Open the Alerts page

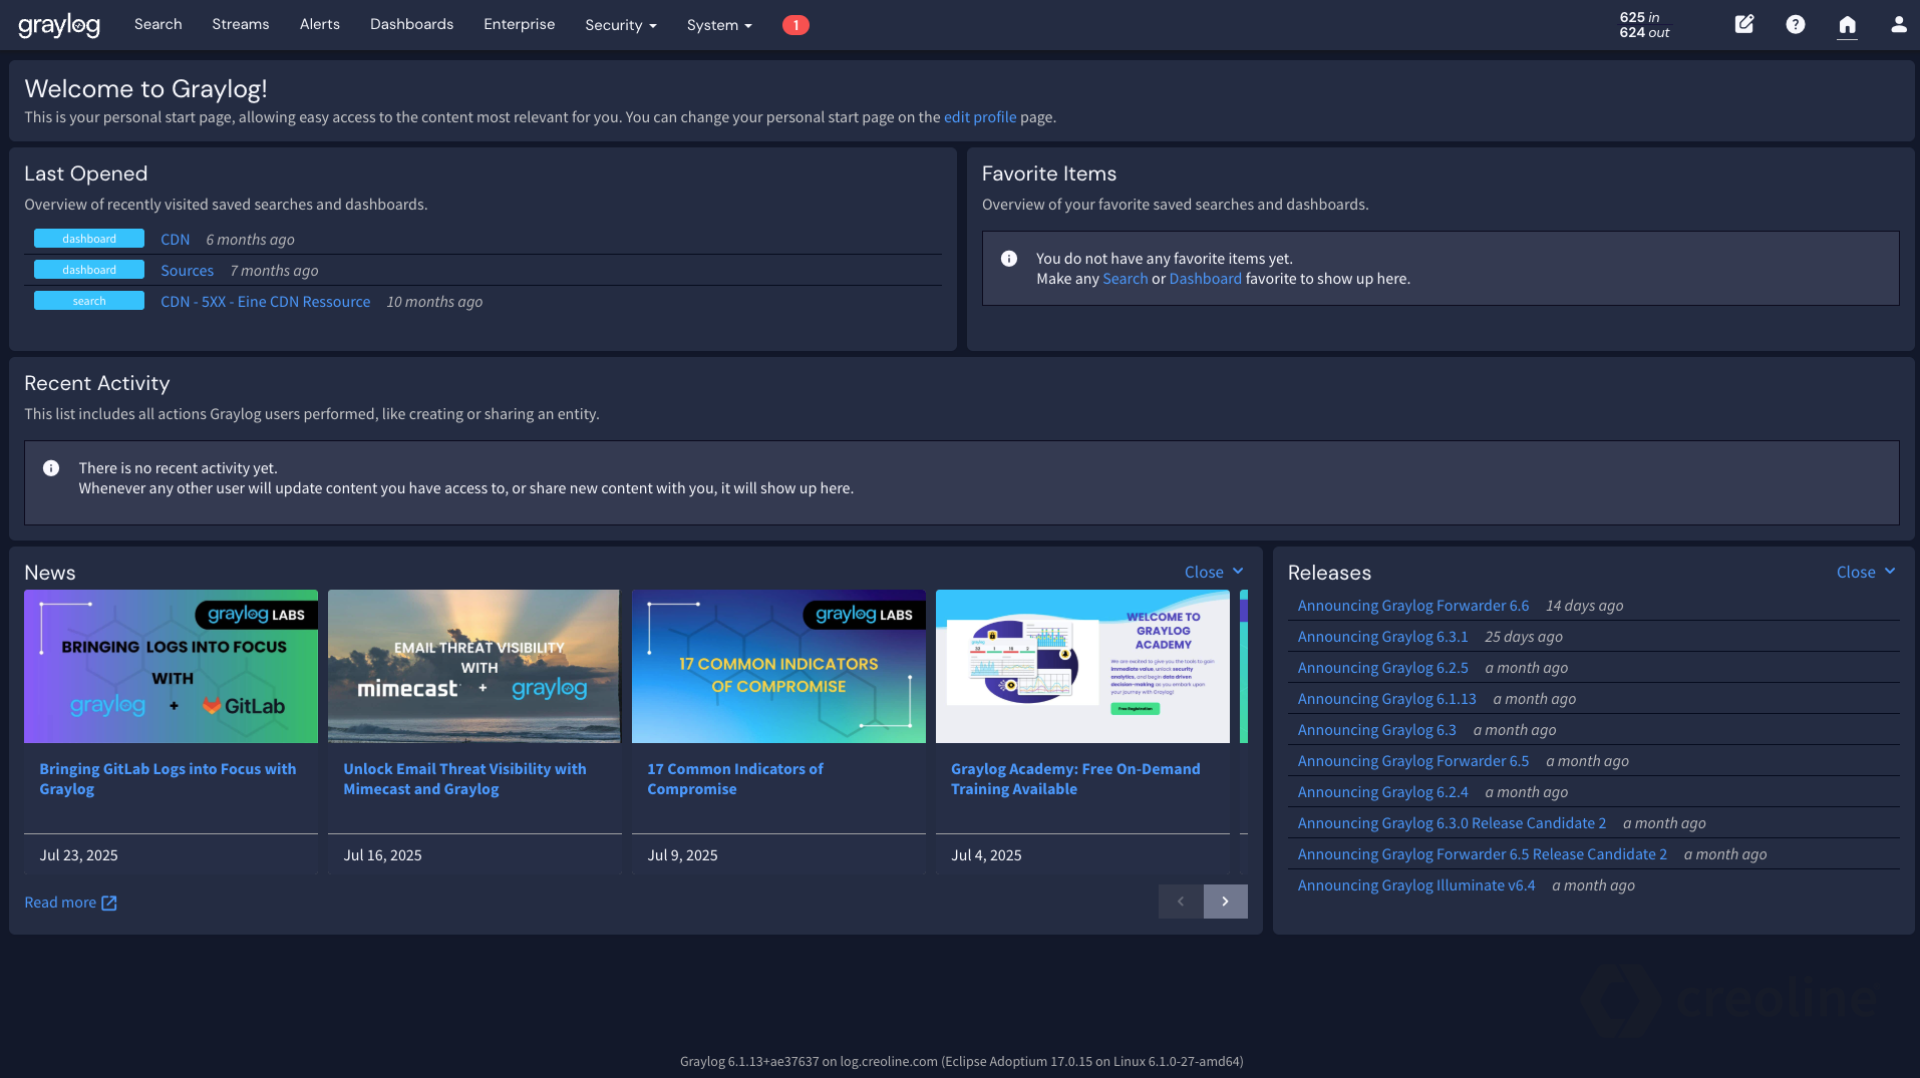(x=319, y=24)
